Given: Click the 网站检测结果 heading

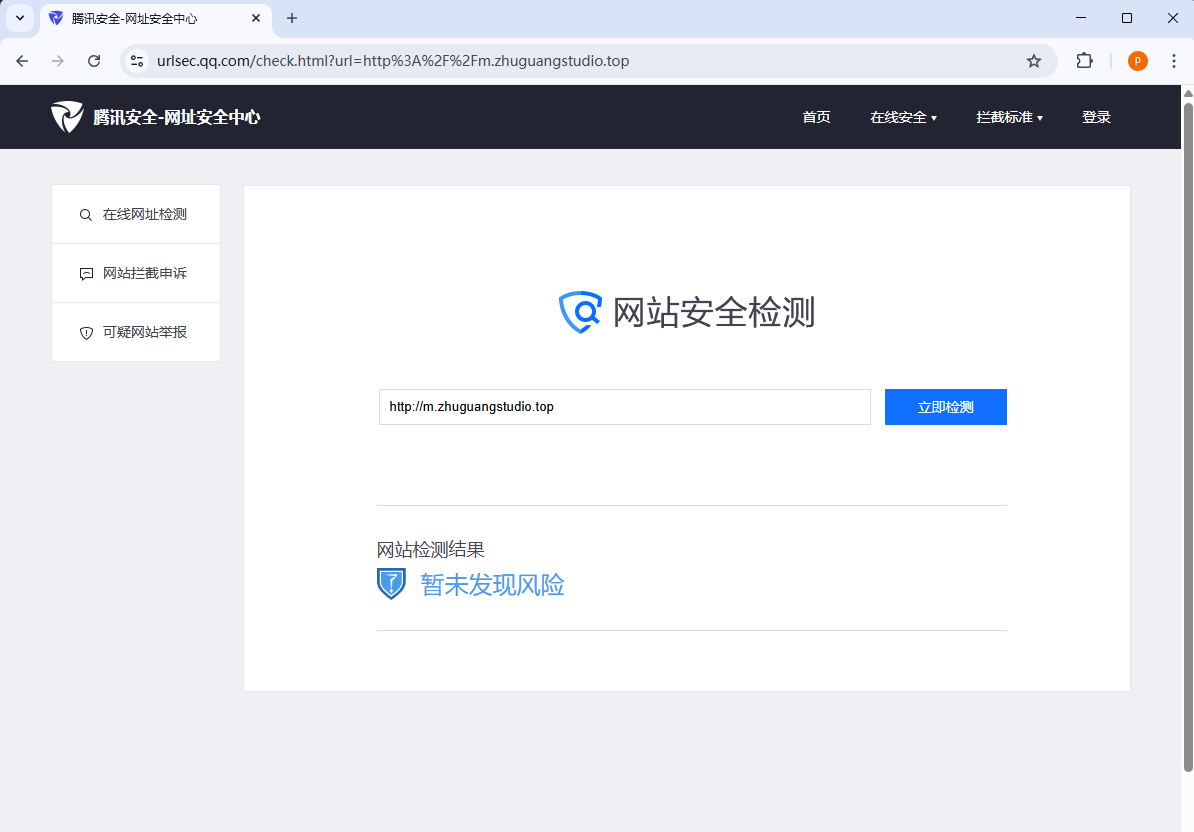Looking at the screenshot, I should click(x=430, y=550).
